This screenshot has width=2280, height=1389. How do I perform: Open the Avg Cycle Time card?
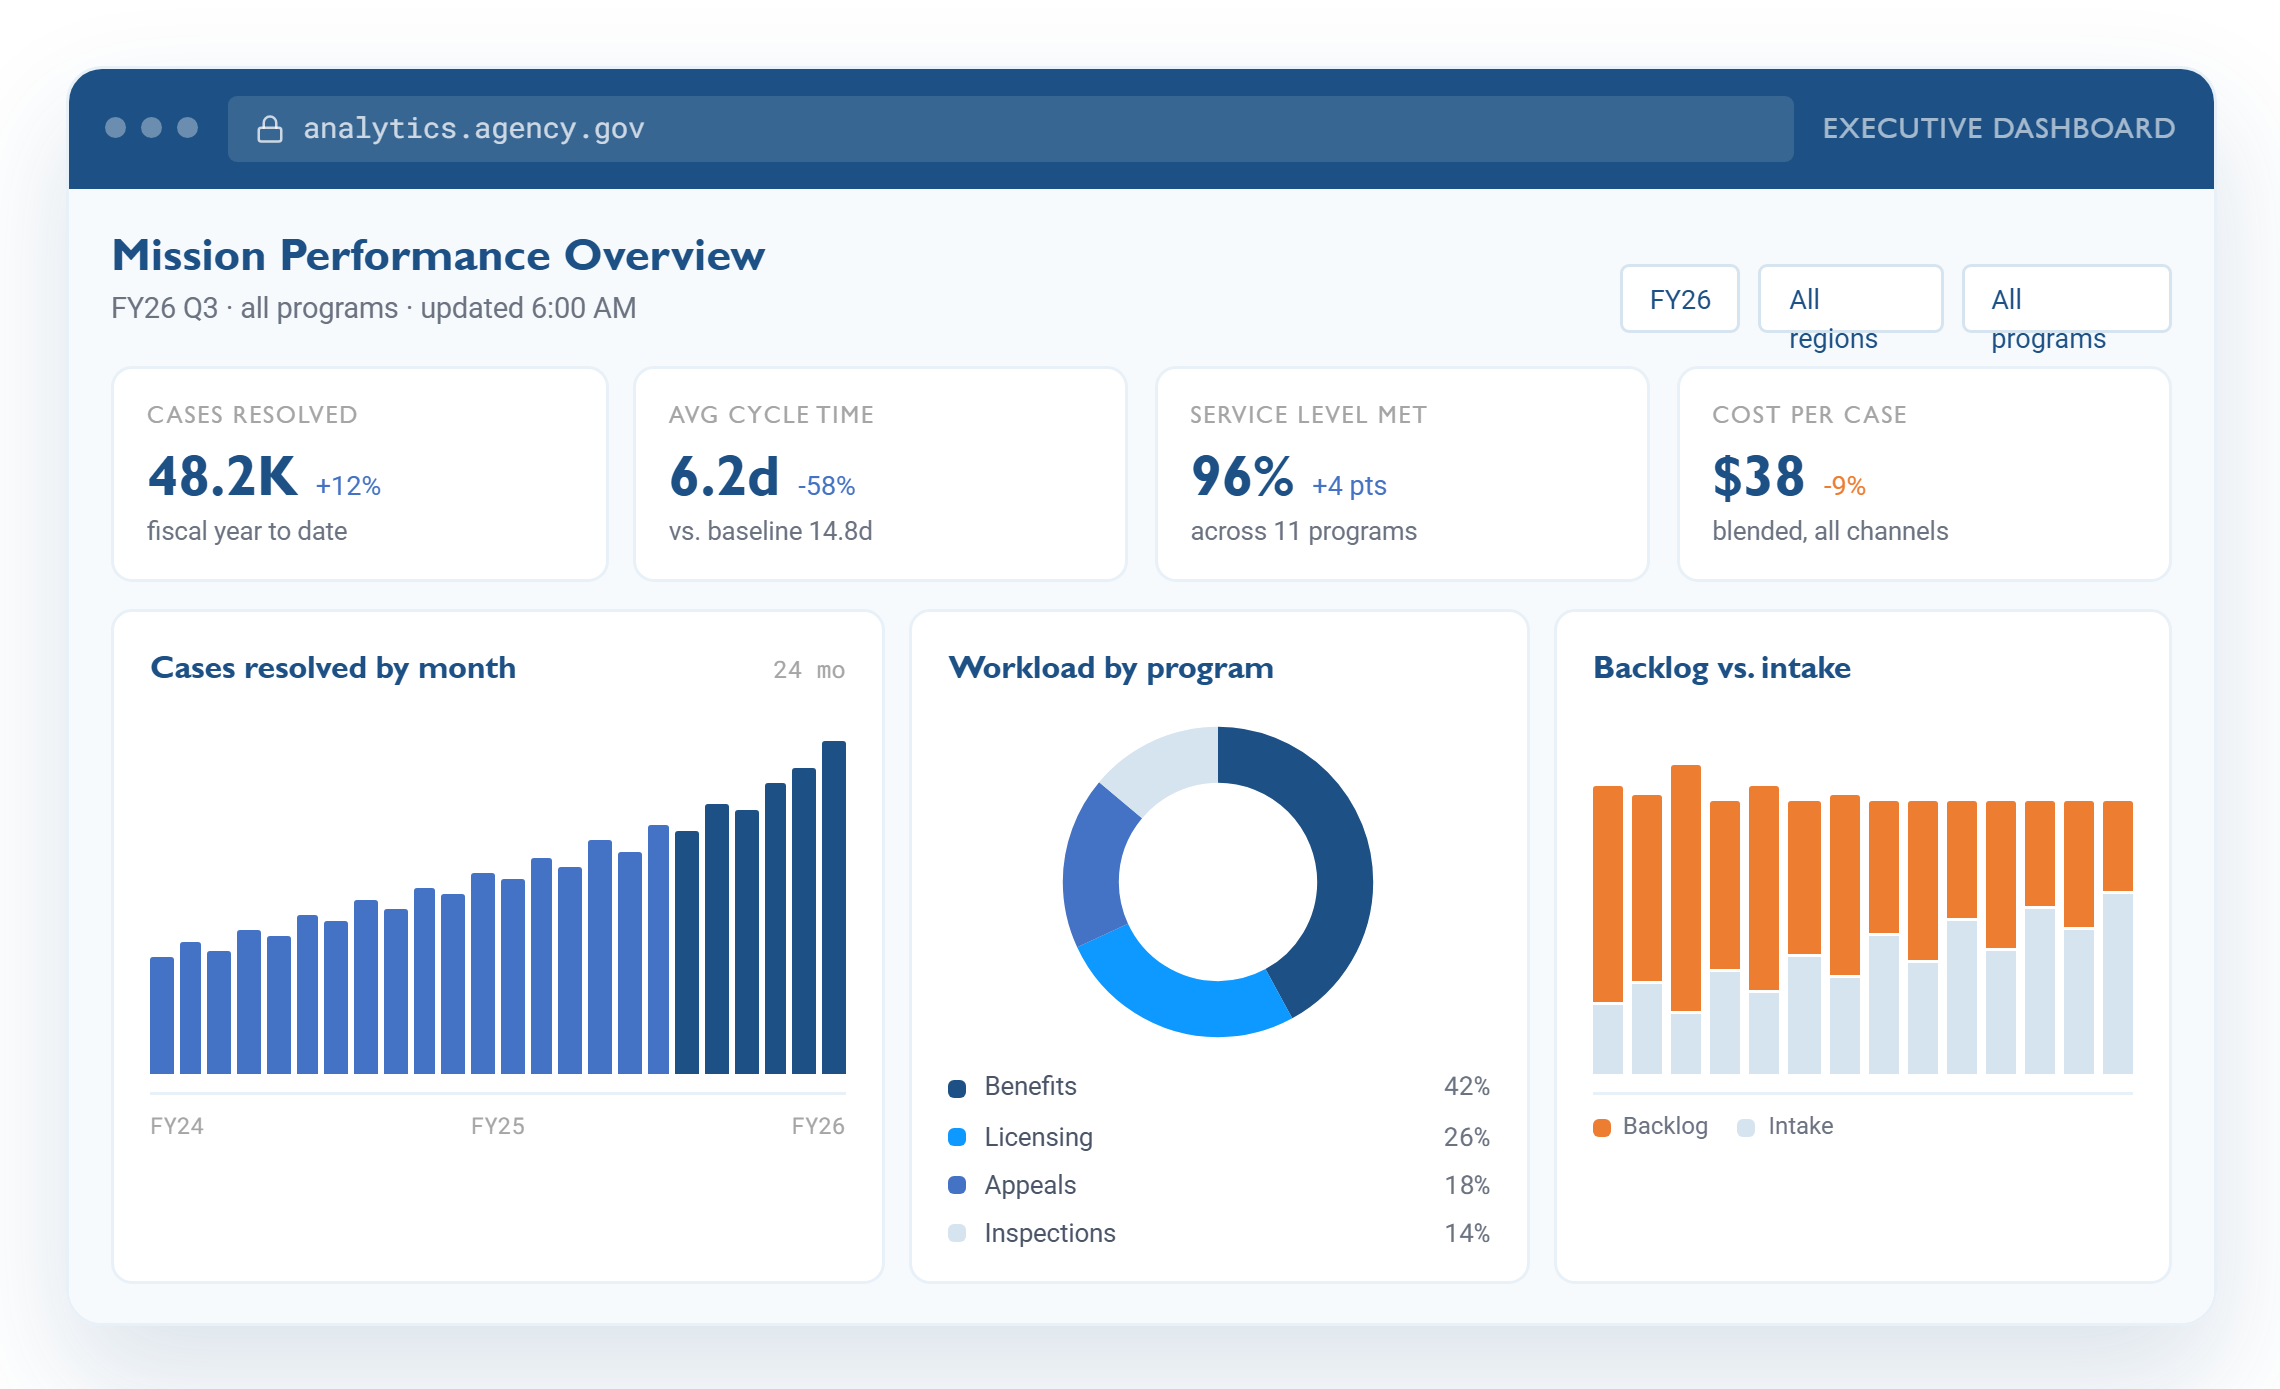point(881,474)
